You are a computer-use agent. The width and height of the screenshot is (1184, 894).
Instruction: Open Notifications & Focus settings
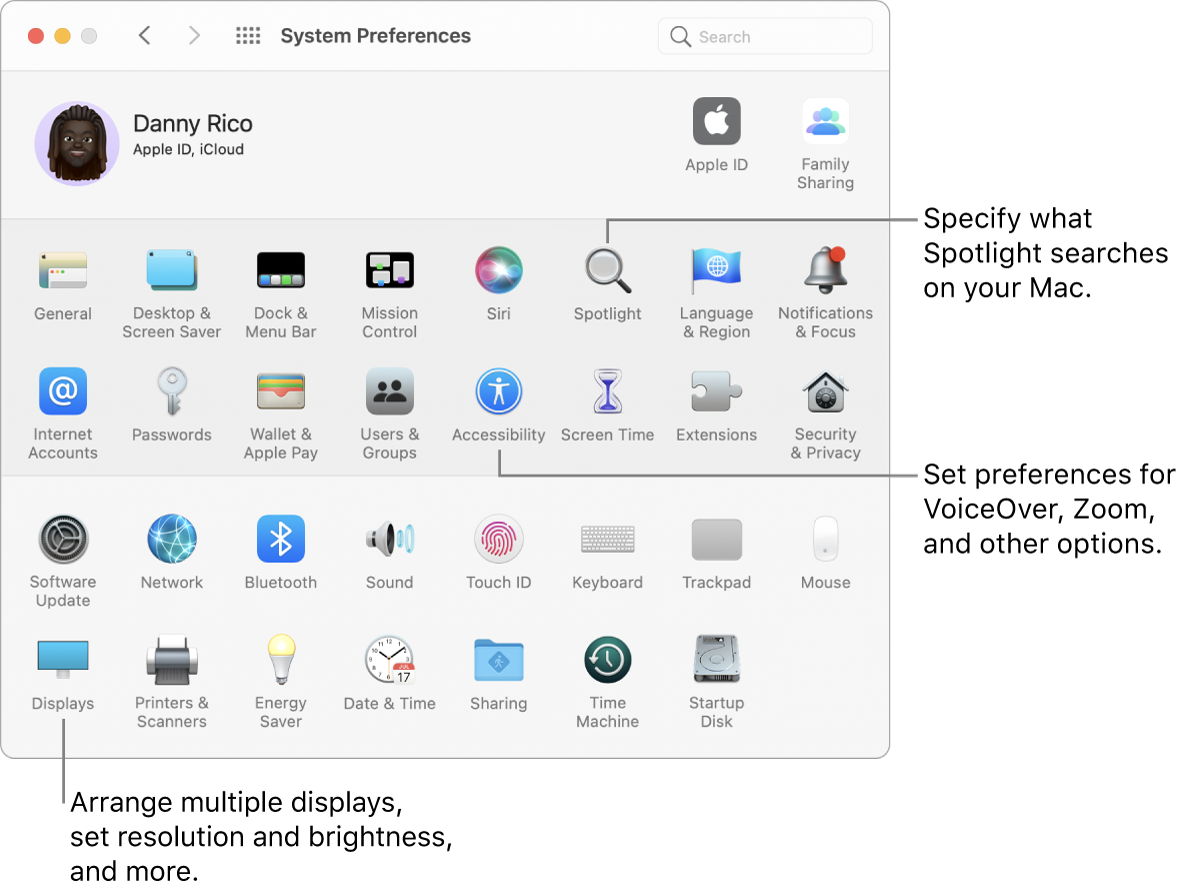coord(825,270)
